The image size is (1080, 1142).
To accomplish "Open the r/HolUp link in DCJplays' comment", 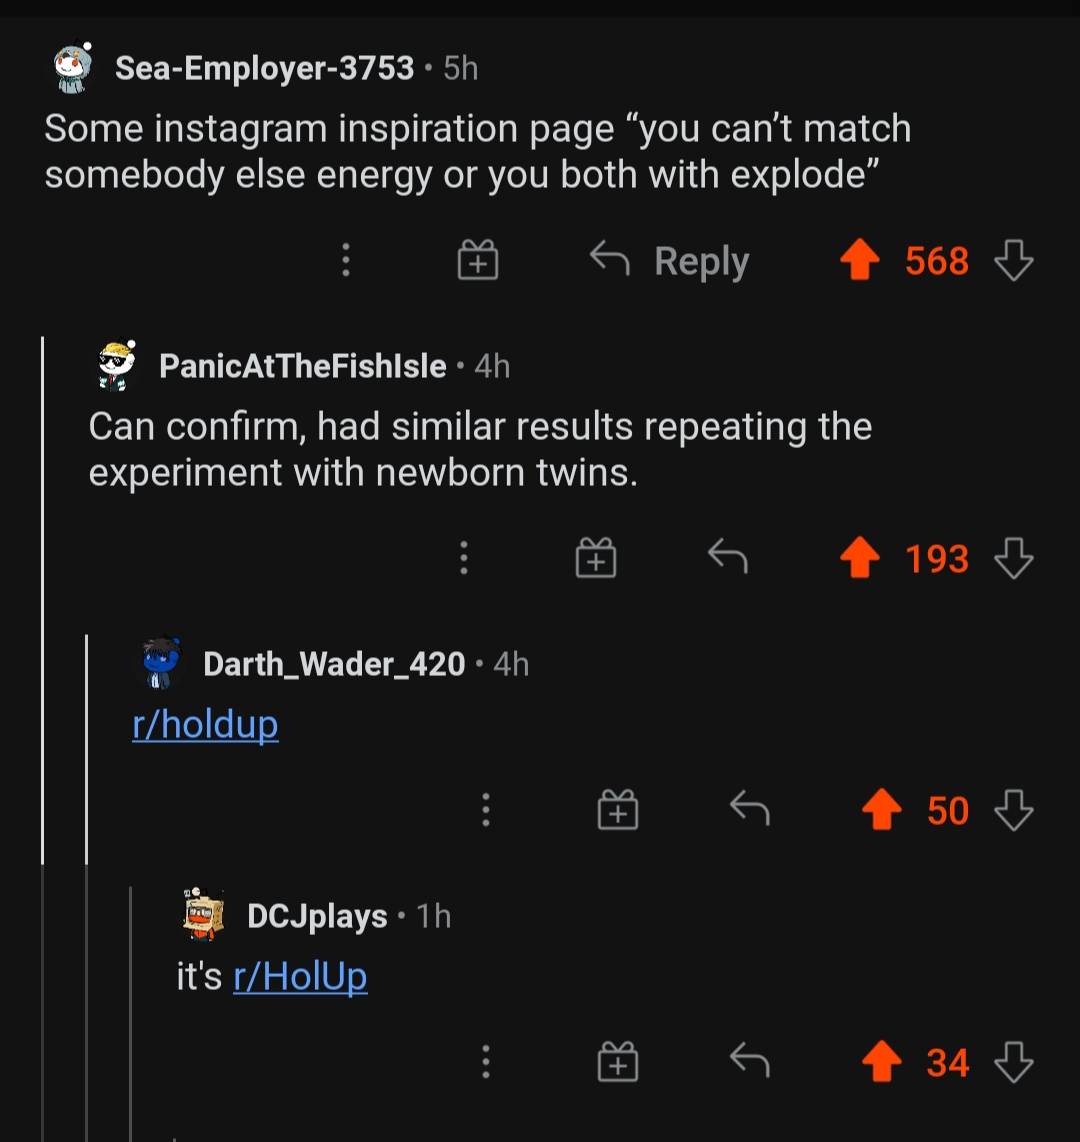I will click(300, 976).
